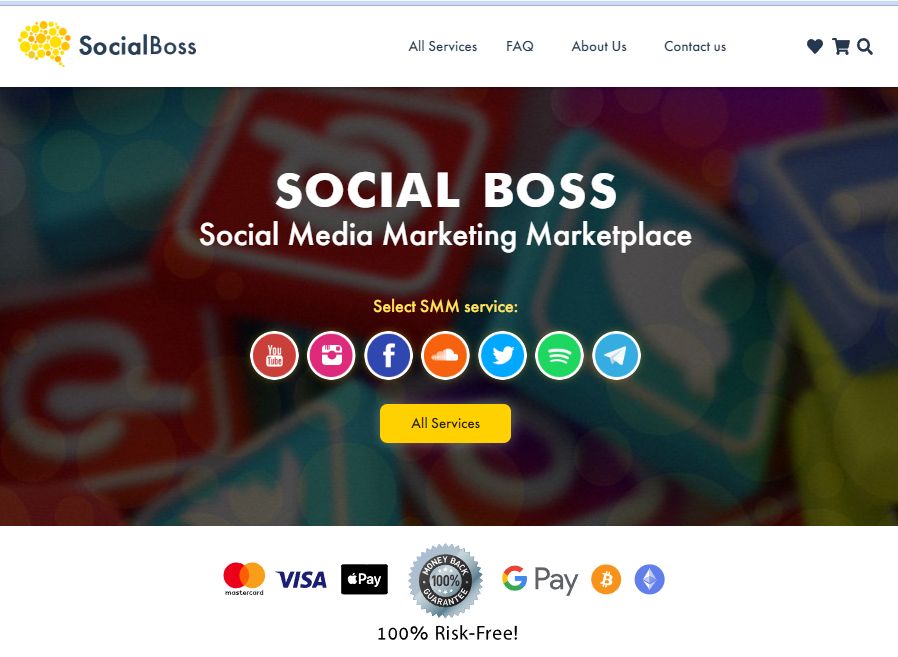898x657 pixels.
Task: Click the Apple Pay badge
Action: pyautogui.click(x=364, y=579)
